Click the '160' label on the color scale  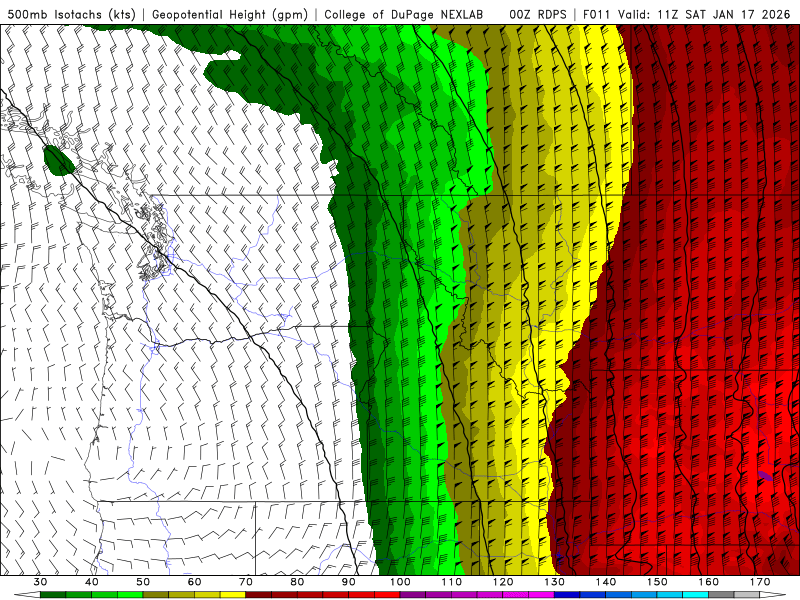click(x=709, y=582)
